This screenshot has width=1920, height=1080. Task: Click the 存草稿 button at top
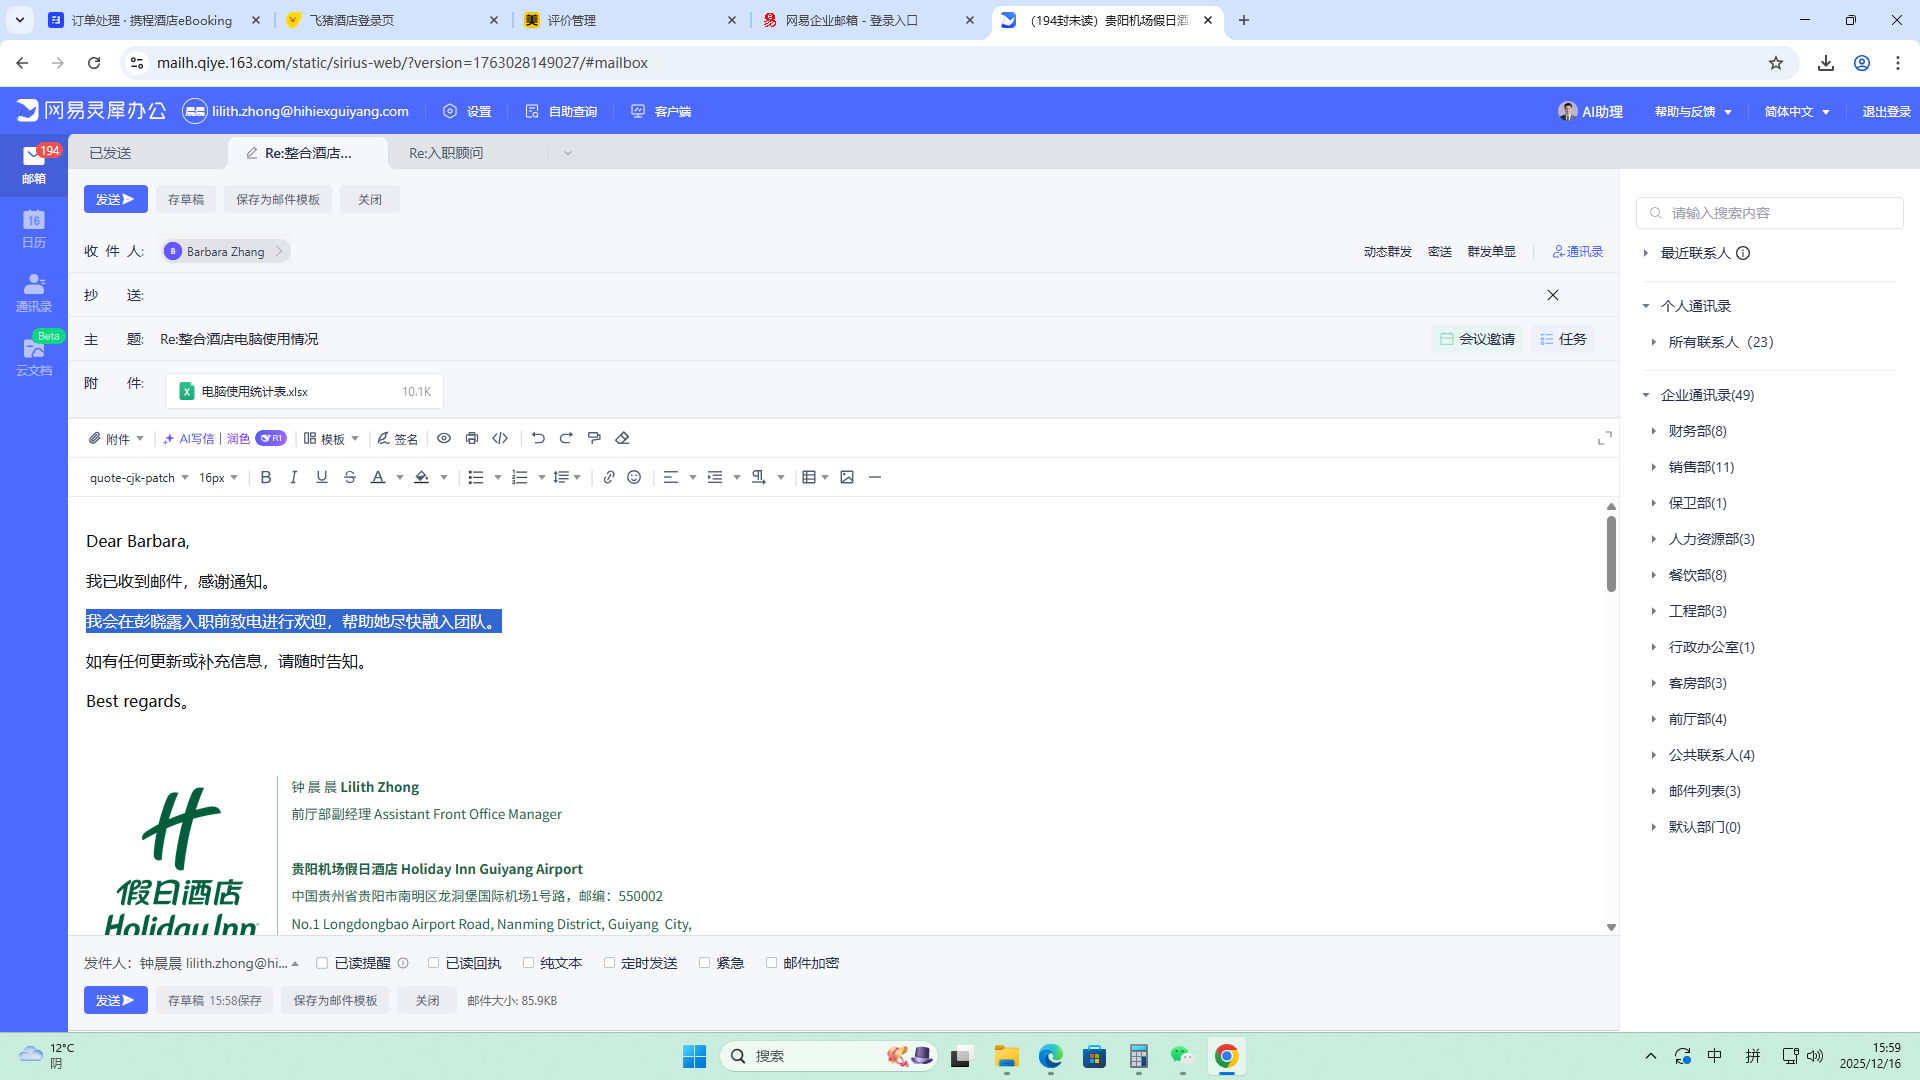tap(186, 199)
